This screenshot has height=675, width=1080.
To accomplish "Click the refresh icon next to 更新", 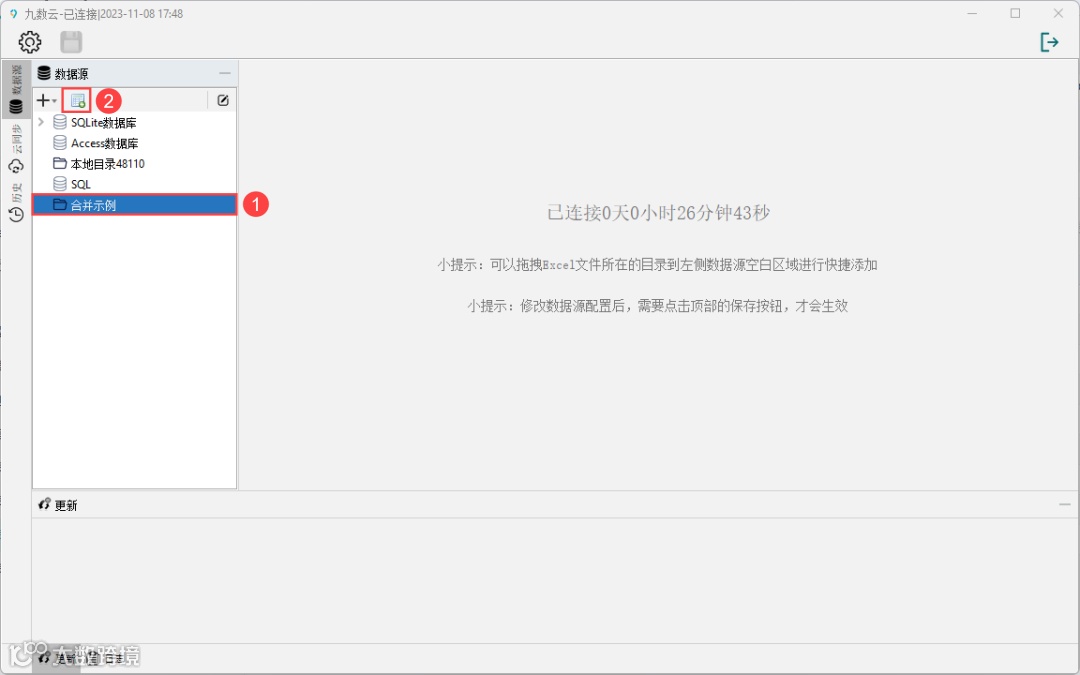I will 43,505.
